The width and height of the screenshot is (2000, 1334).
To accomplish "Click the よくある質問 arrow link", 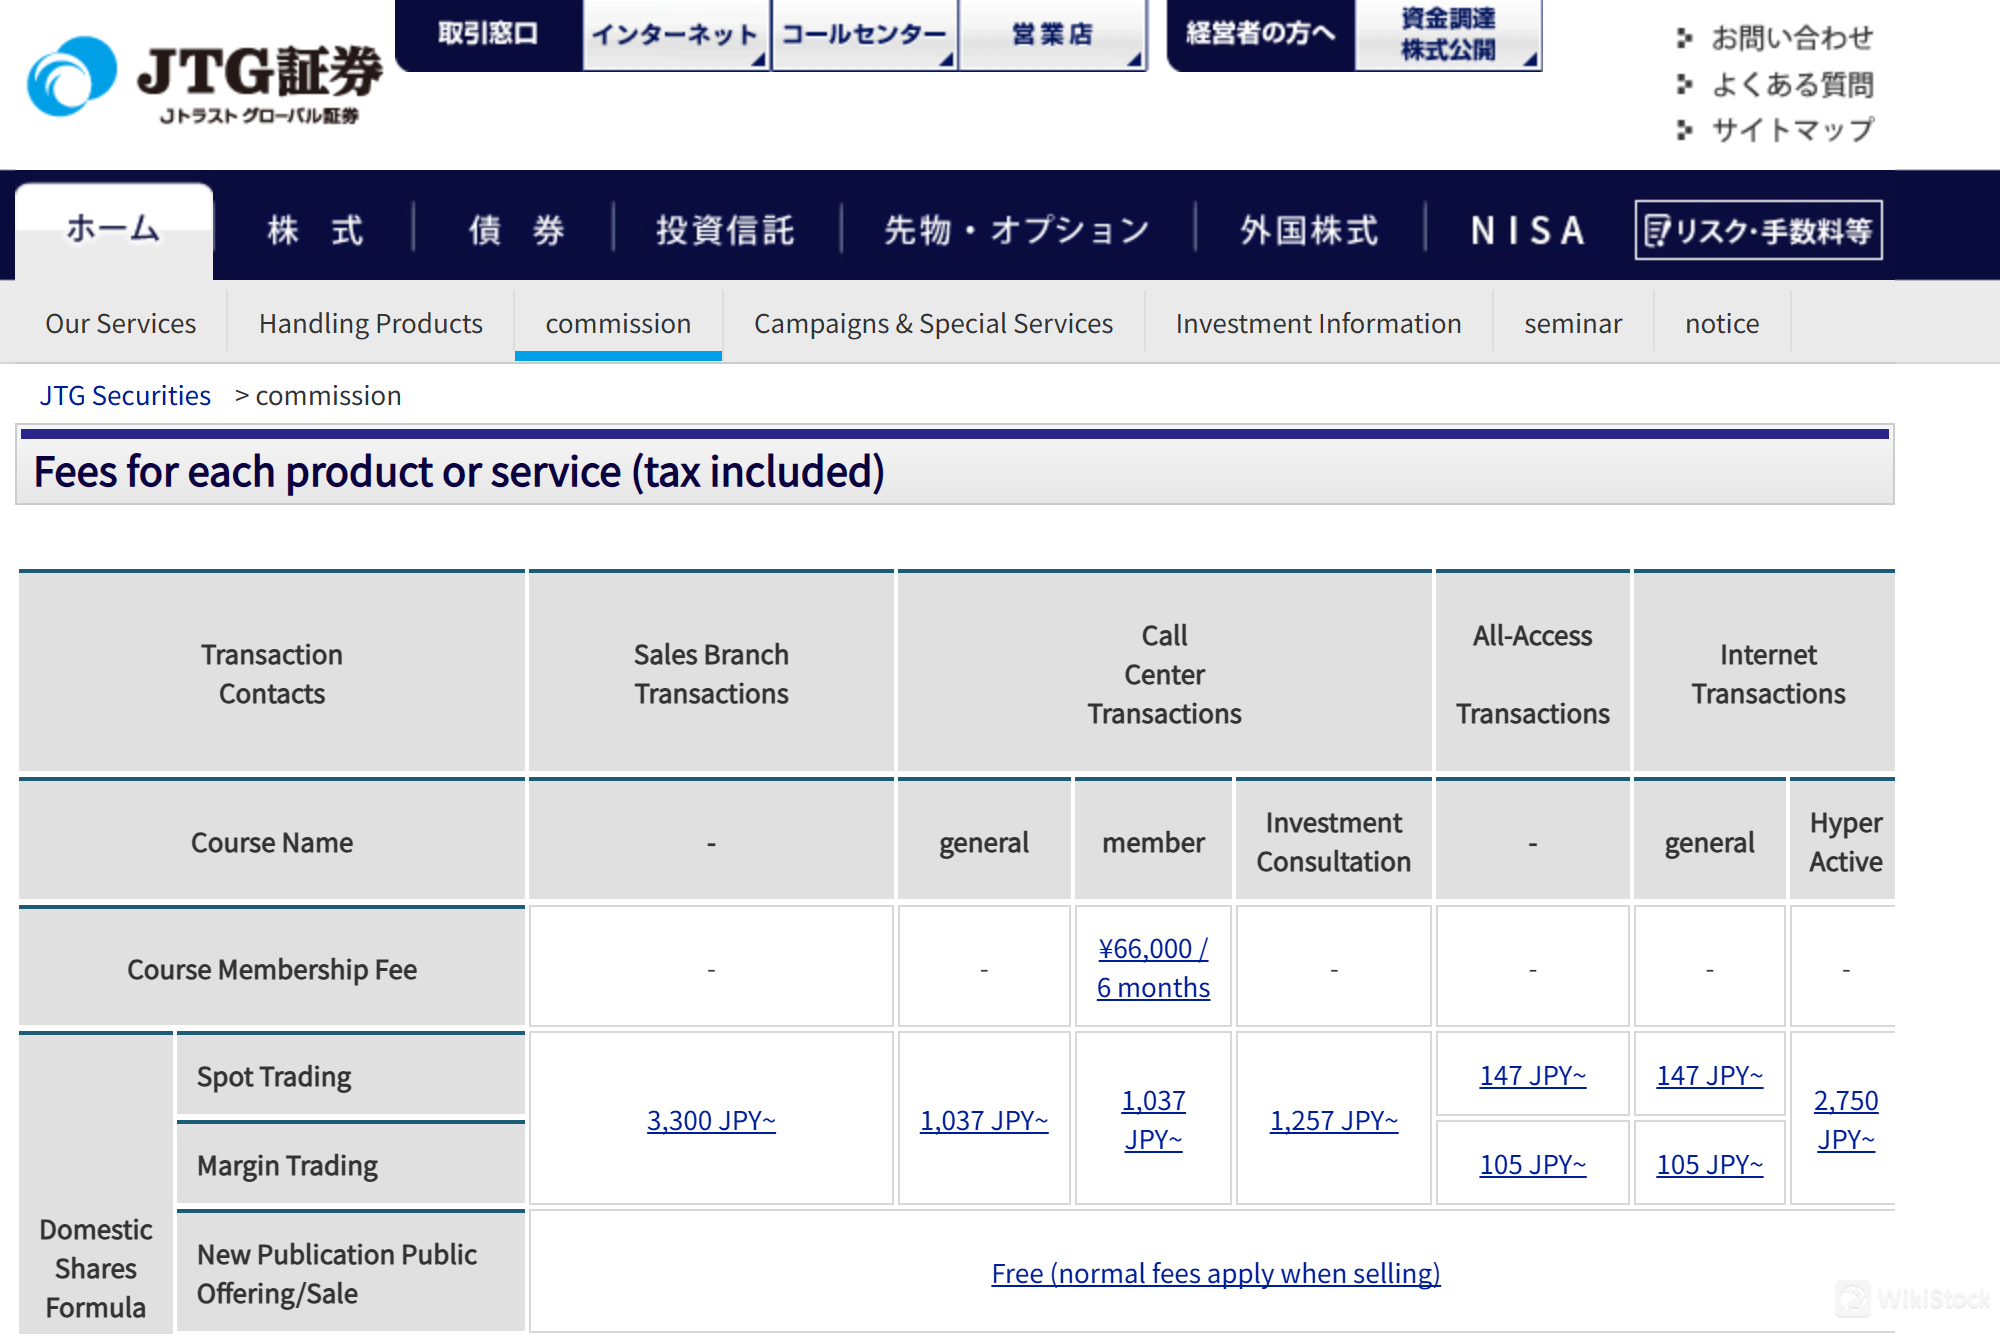I will point(1790,85).
